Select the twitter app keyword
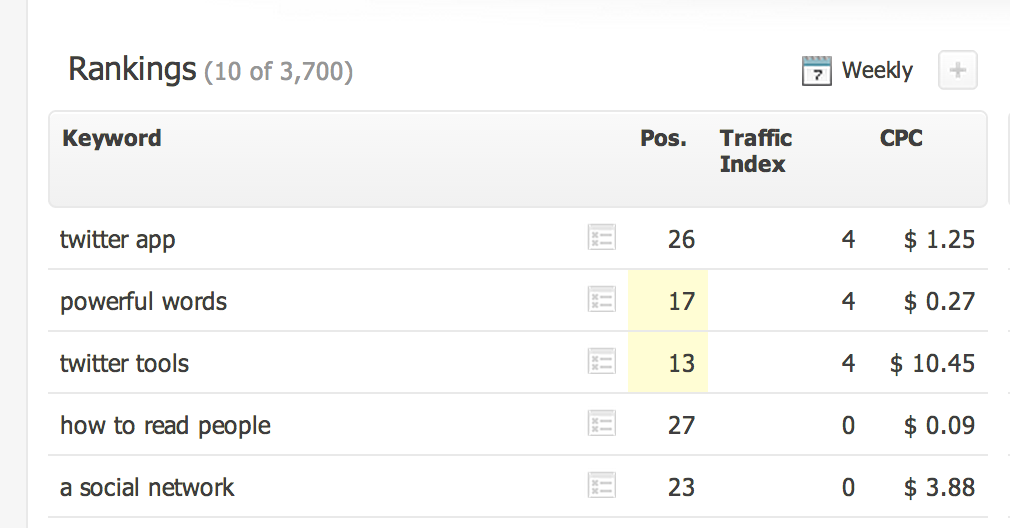 pyautogui.click(x=117, y=240)
